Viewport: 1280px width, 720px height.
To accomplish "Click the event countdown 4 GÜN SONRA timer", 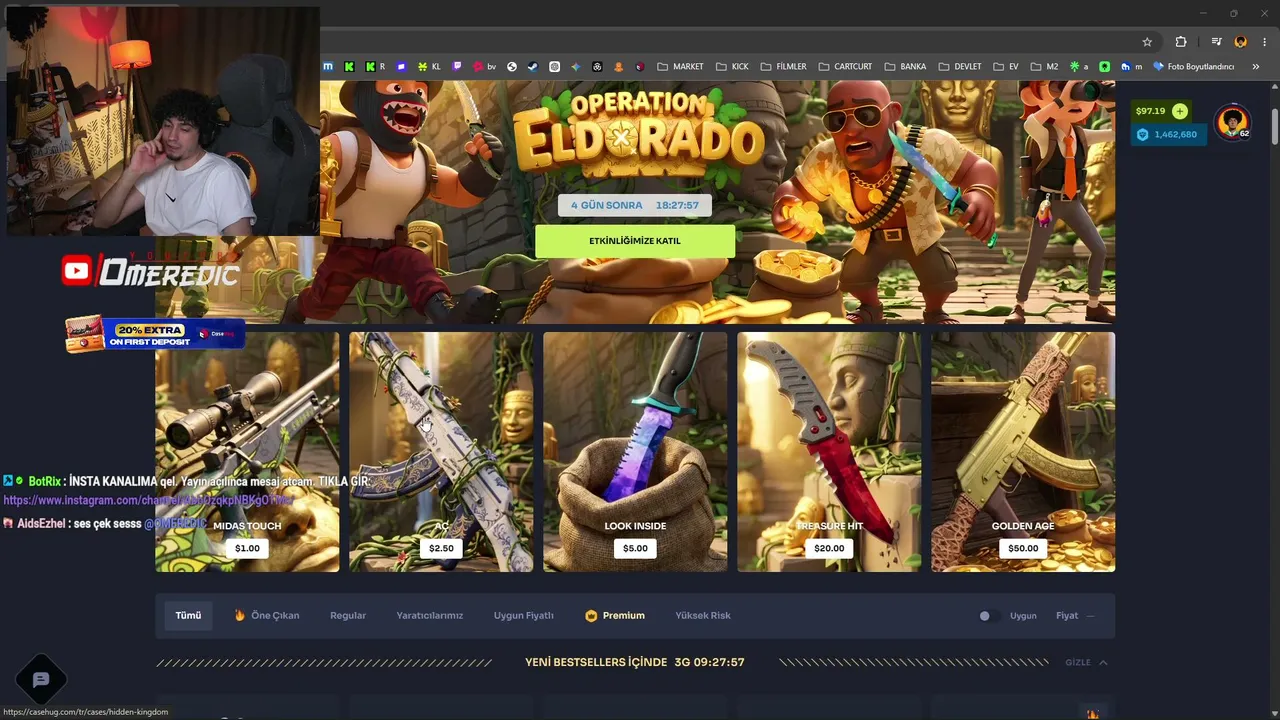I will 635,205.
